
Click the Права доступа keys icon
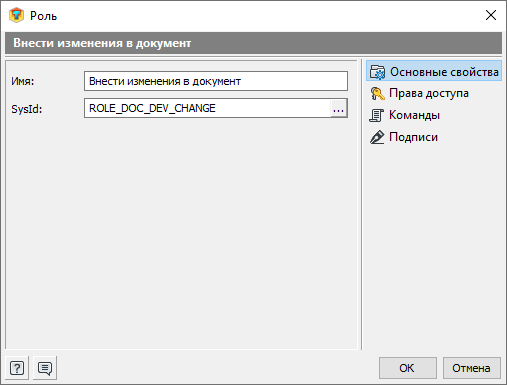377,94
